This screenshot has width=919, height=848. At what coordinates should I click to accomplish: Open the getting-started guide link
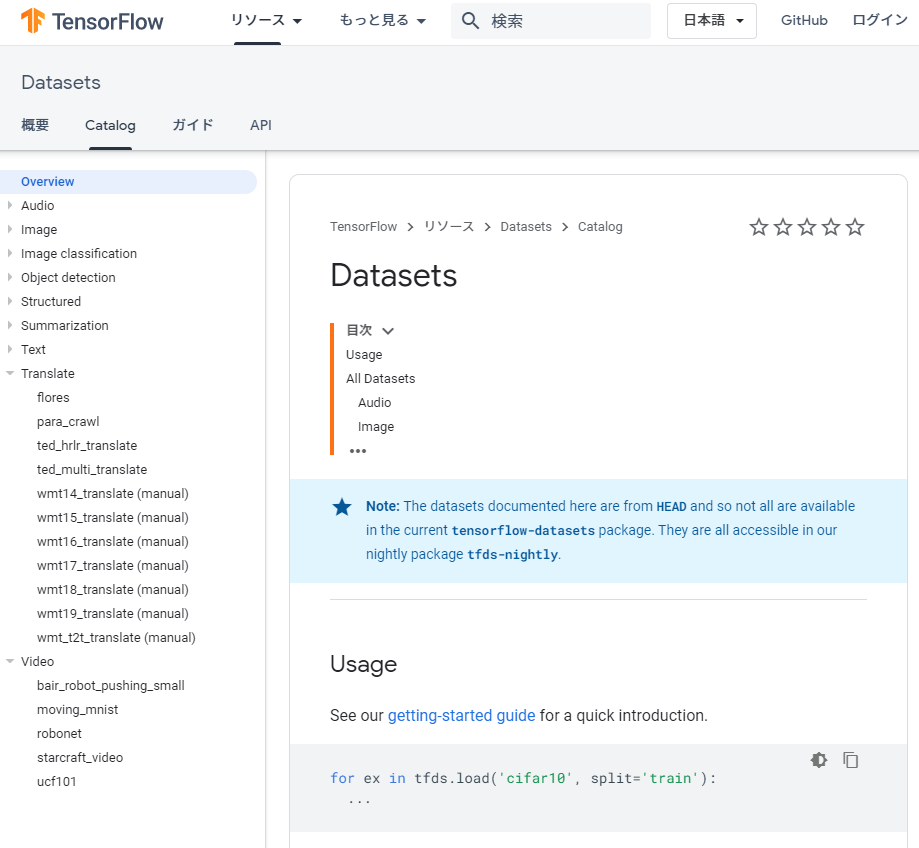click(461, 715)
